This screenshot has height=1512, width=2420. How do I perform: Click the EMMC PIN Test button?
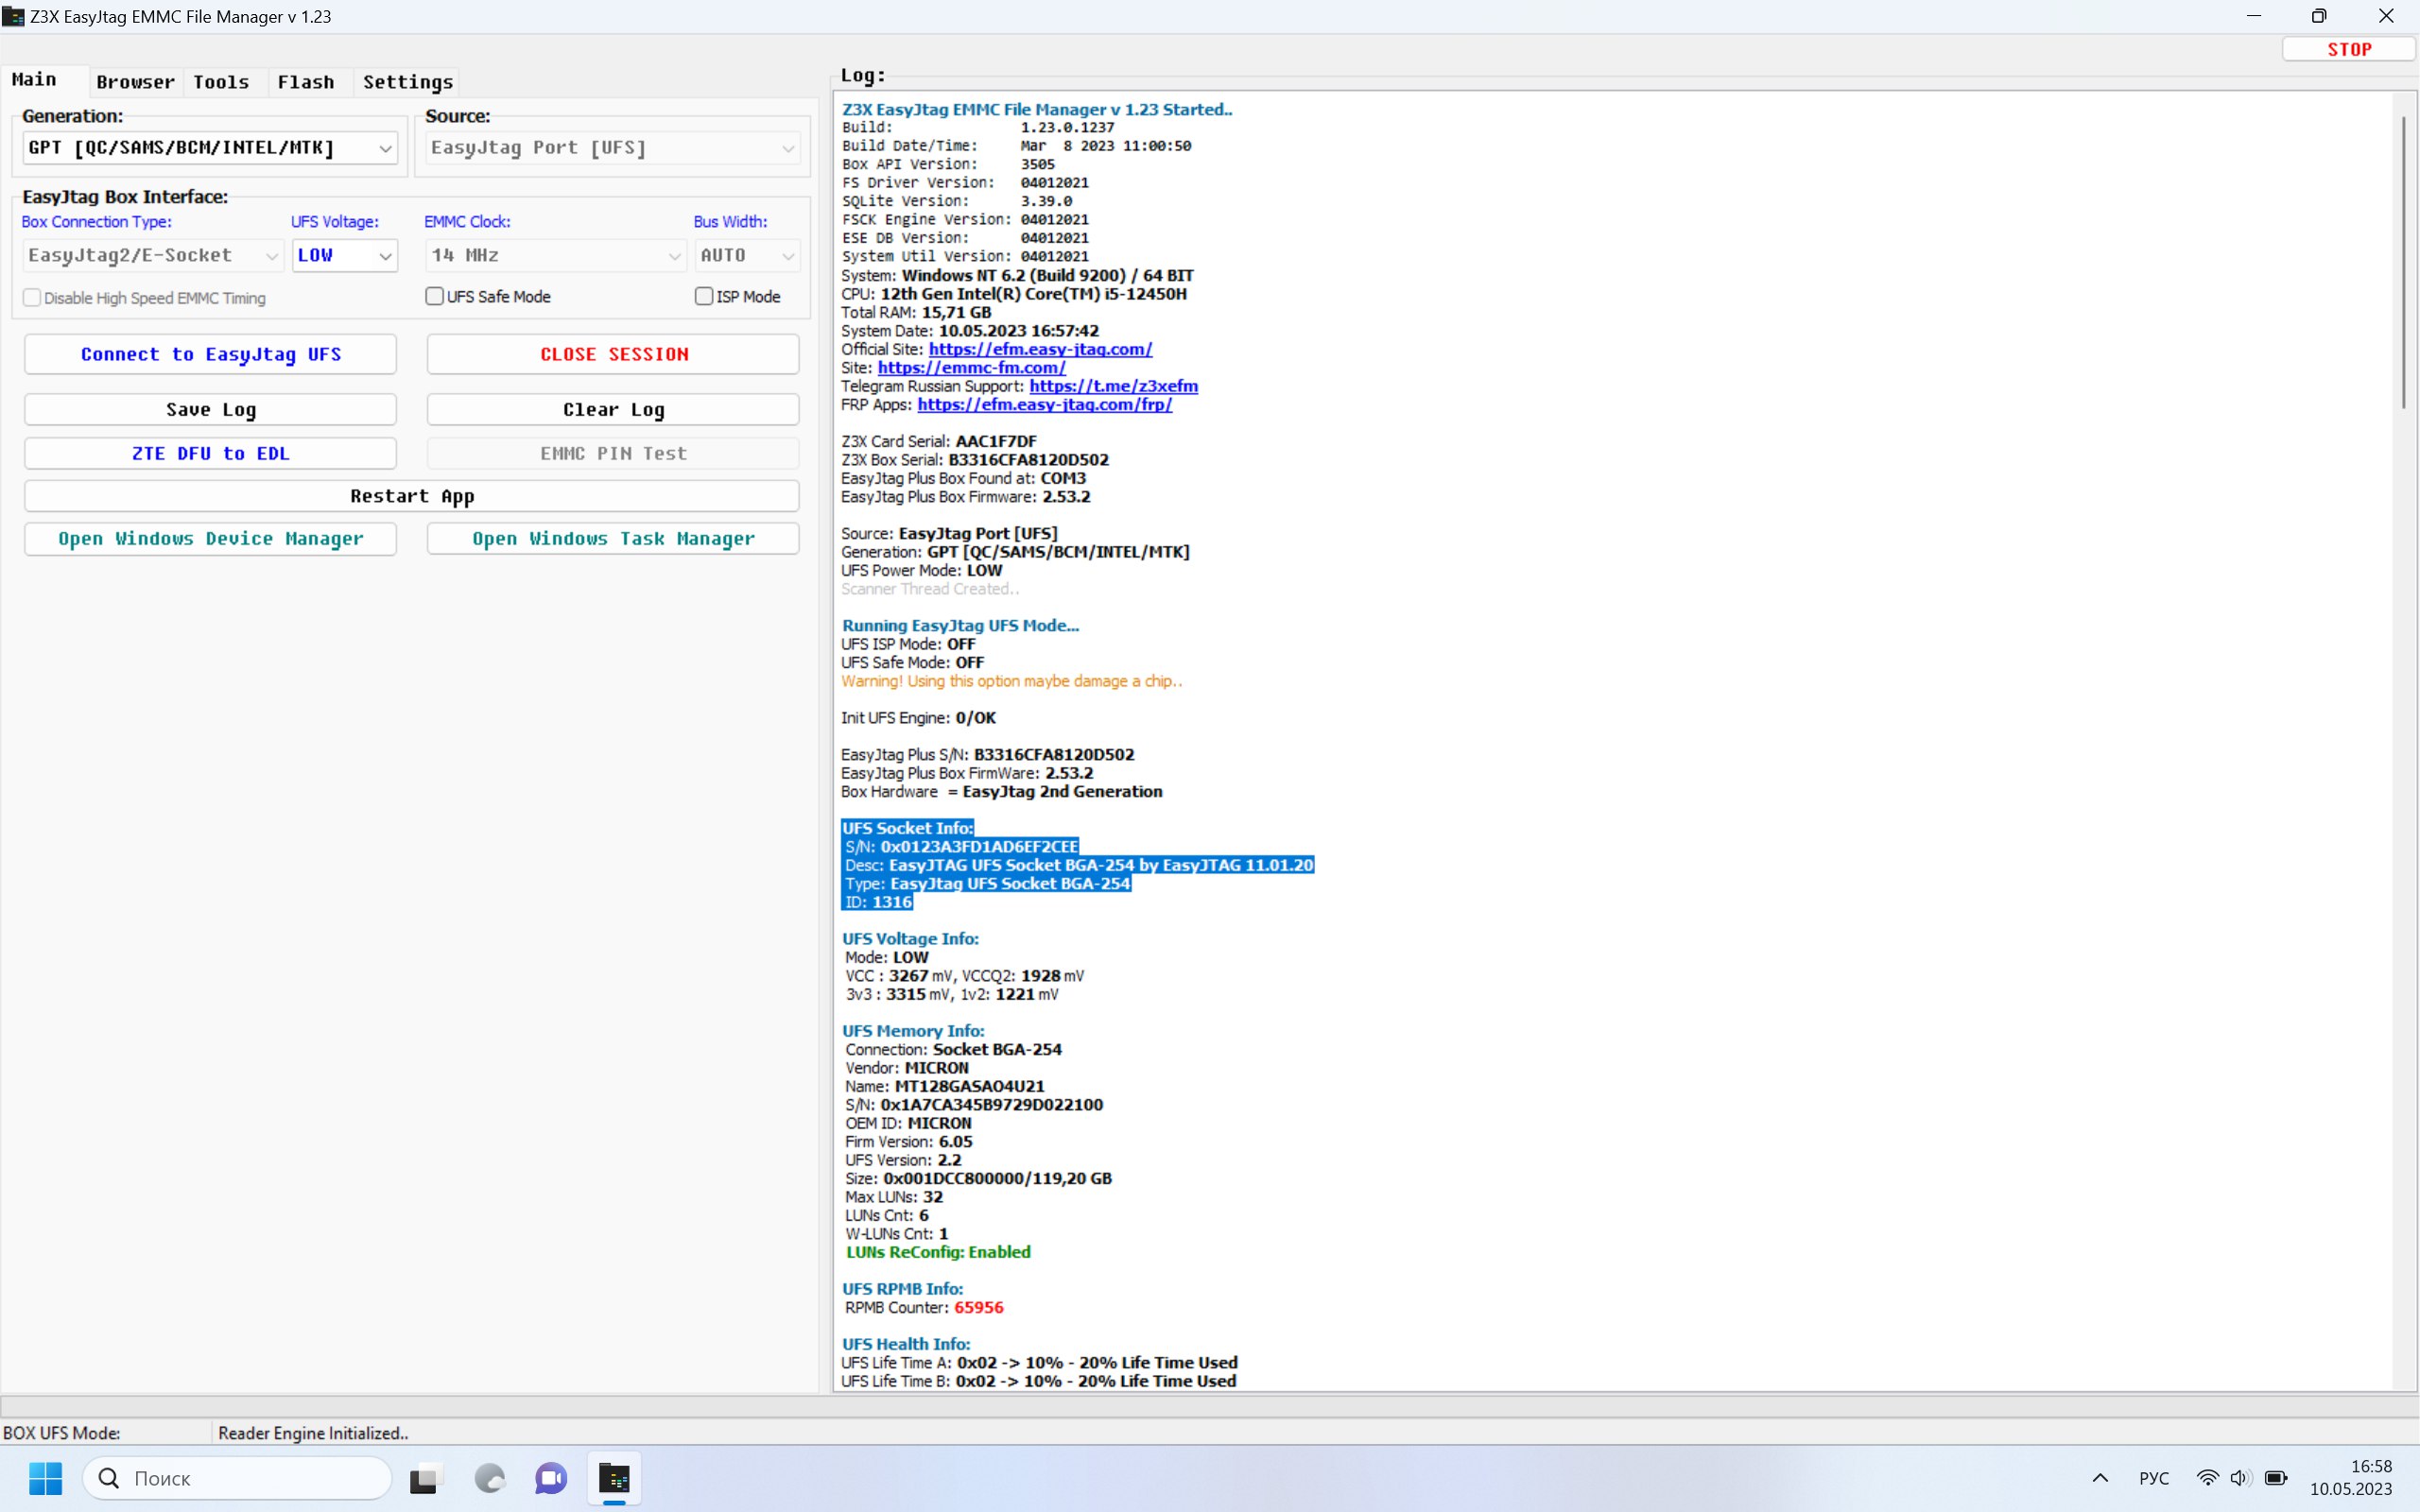pyautogui.click(x=613, y=453)
